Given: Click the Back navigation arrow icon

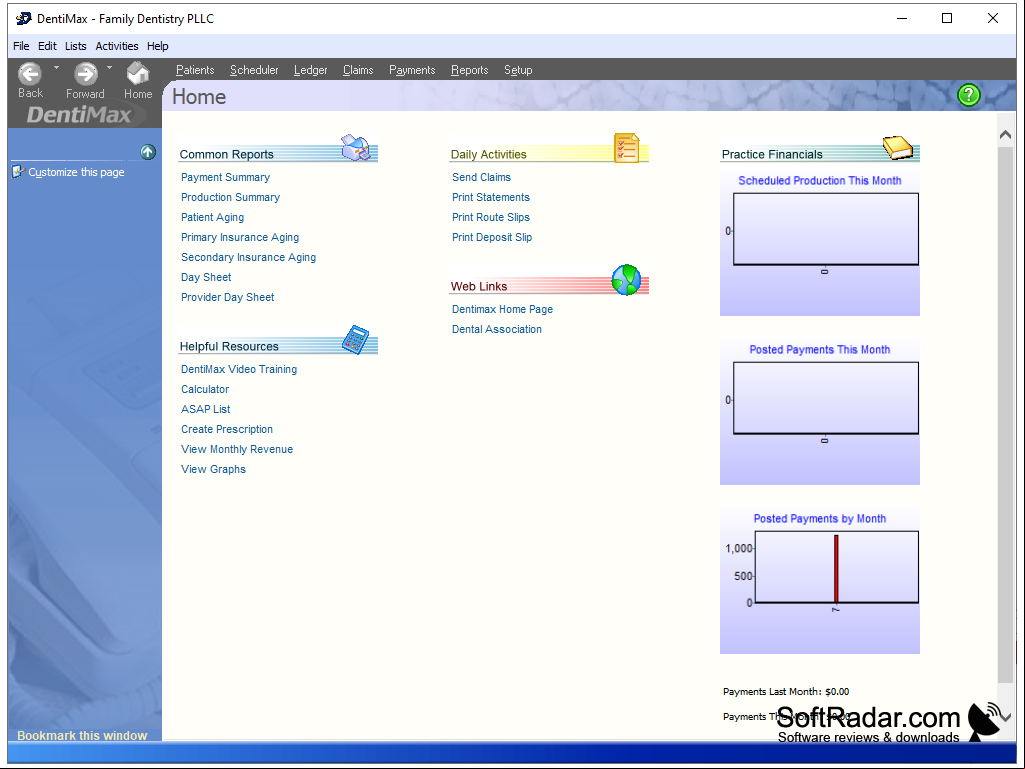Looking at the screenshot, I should point(30,73).
